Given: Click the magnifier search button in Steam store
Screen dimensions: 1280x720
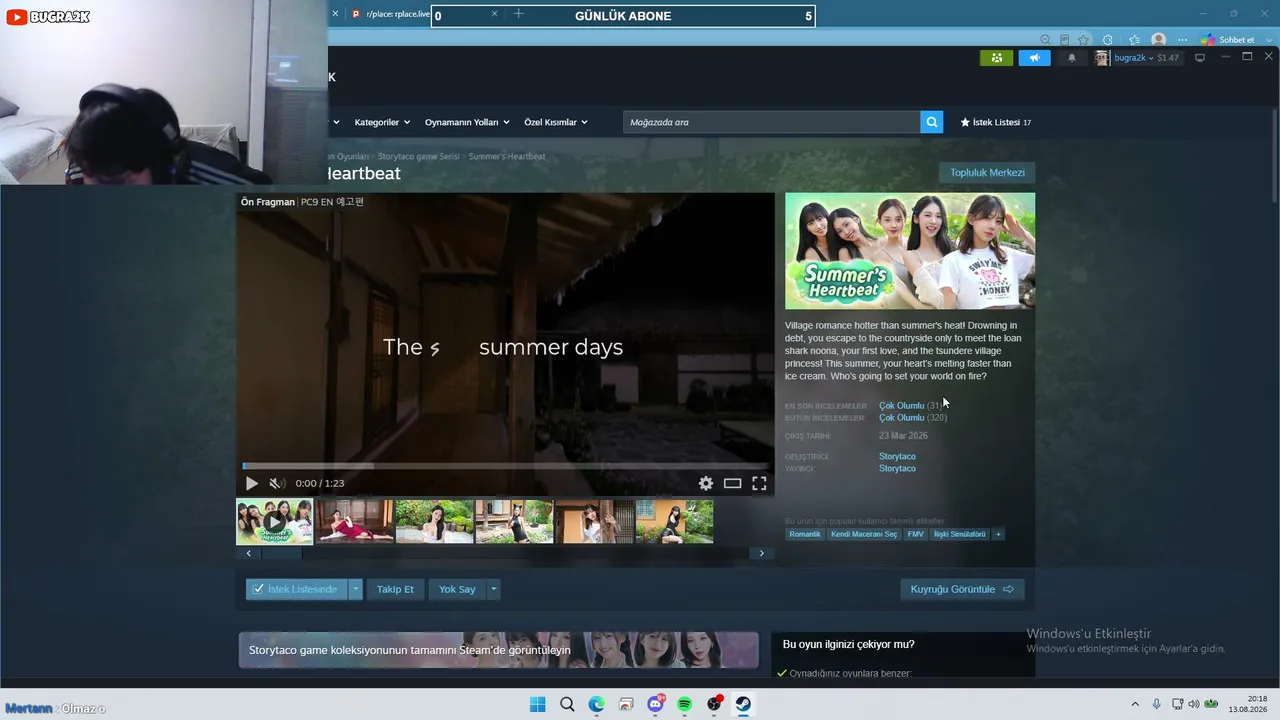Looking at the screenshot, I should click(932, 122).
